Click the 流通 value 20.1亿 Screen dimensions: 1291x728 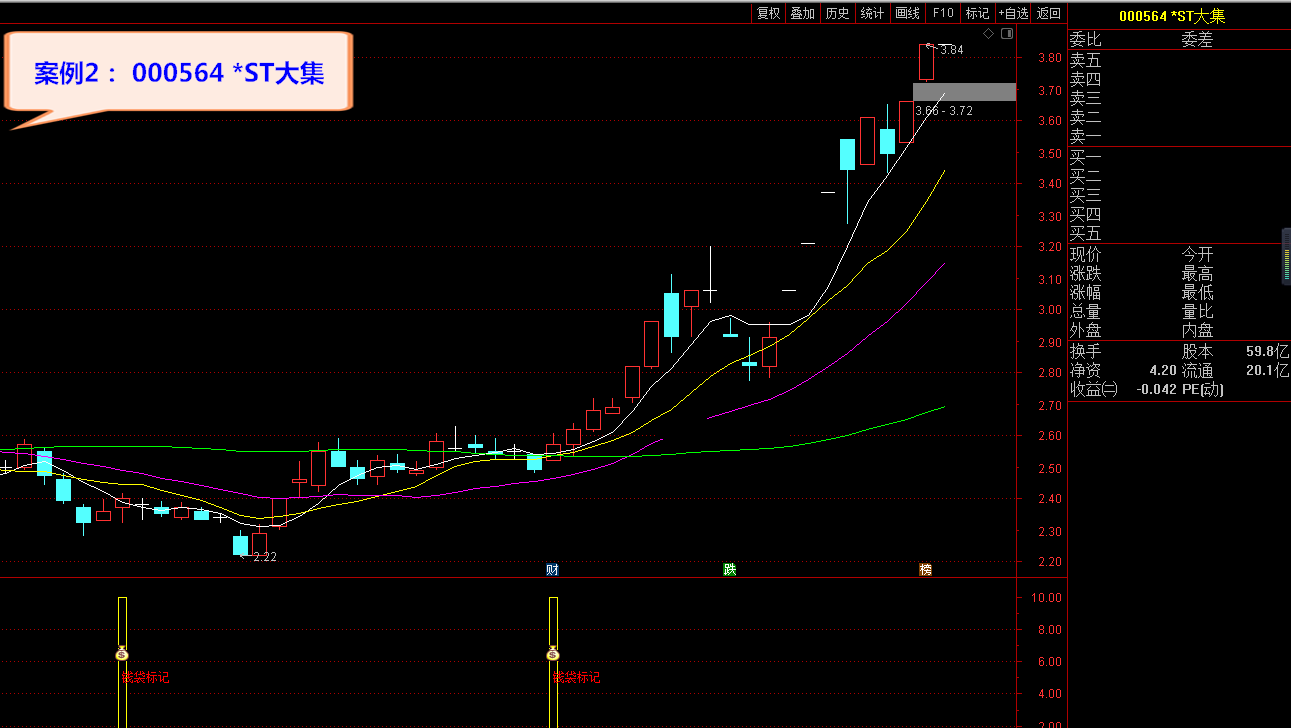click(x=1267, y=371)
